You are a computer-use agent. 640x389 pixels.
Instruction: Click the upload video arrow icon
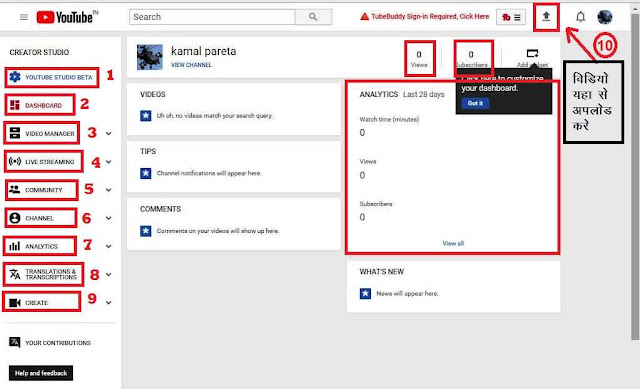click(546, 17)
